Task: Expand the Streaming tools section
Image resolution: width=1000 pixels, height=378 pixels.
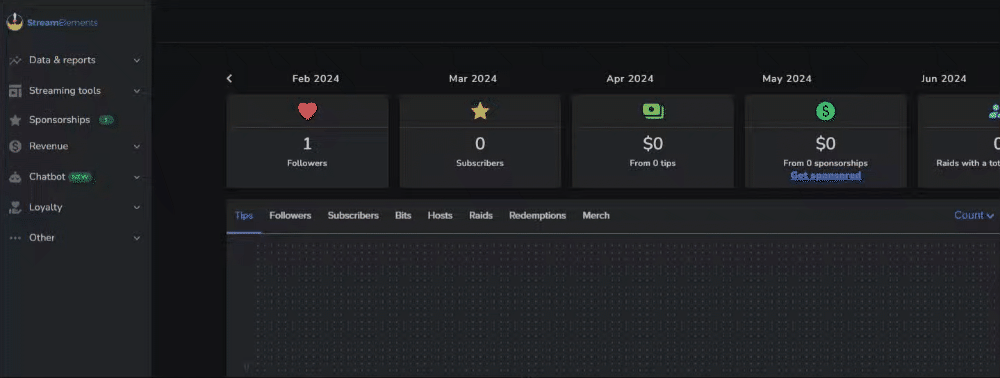Action: point(136,91)
